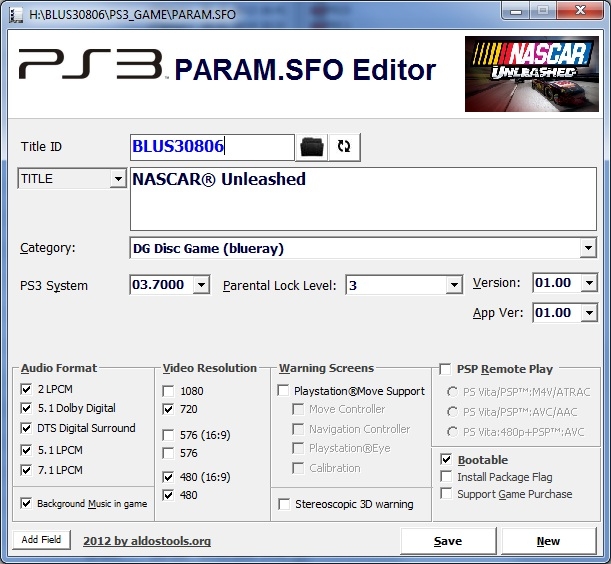Open the TITLE field selector dropdown
This screenshot has width=611, height=564.
click(118, 179)
